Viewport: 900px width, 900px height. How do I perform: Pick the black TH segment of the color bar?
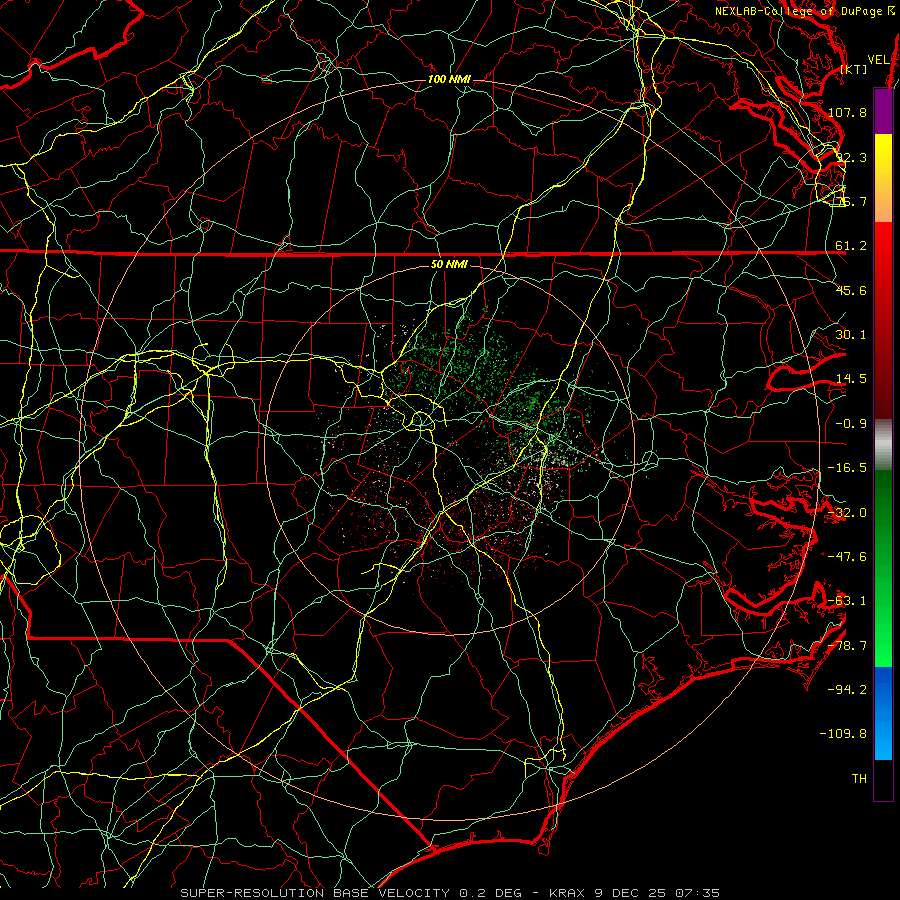(x=883, y=779)
